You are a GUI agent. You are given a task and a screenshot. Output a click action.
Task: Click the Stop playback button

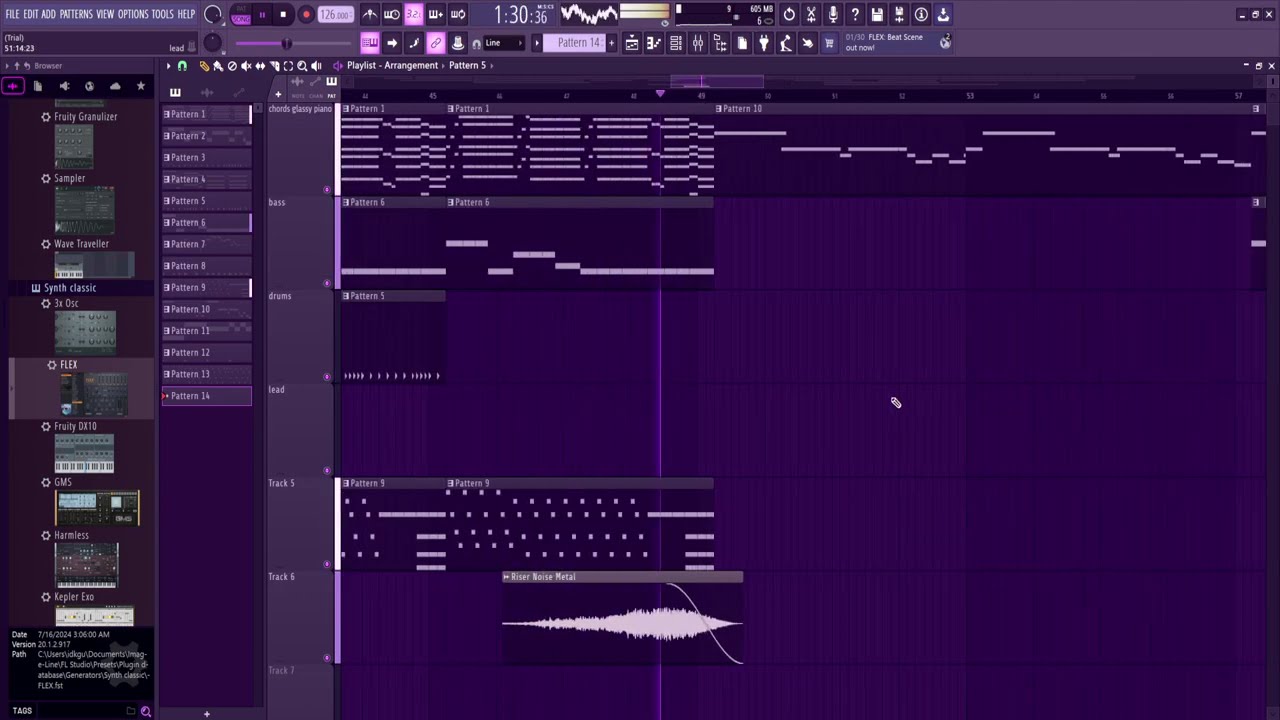(283, 15)
